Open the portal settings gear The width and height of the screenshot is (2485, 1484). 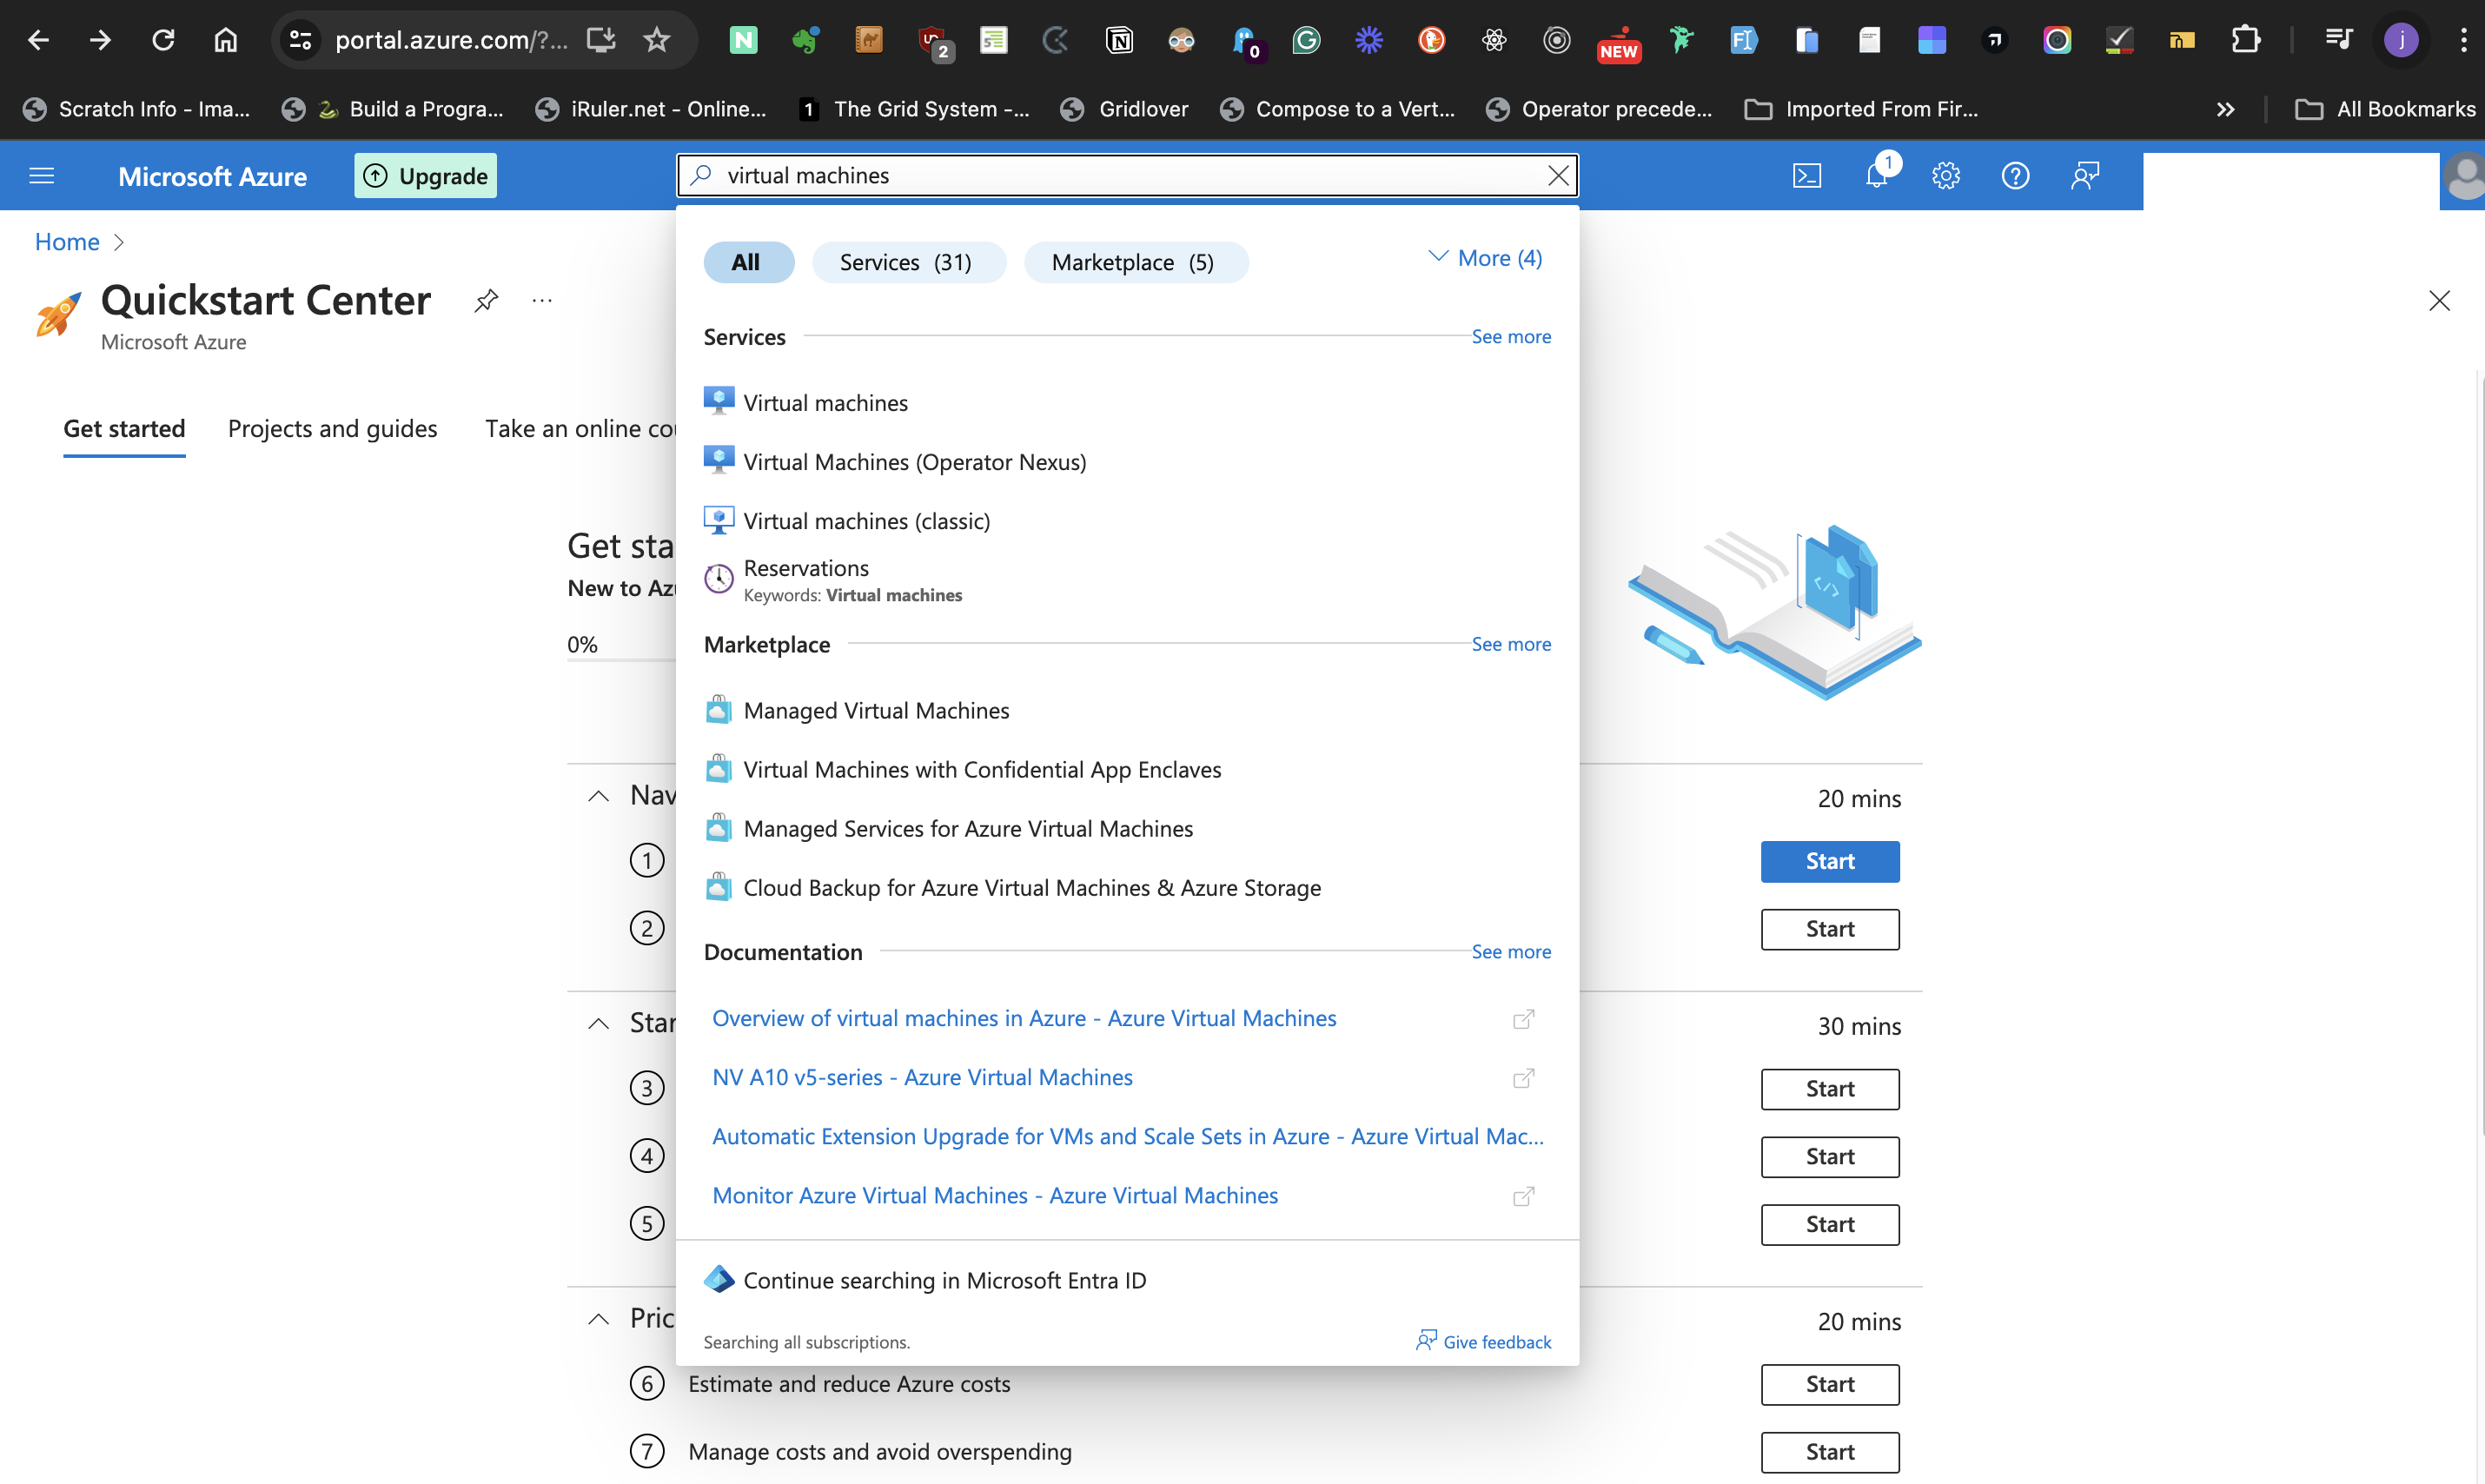tap(1946, 175)
